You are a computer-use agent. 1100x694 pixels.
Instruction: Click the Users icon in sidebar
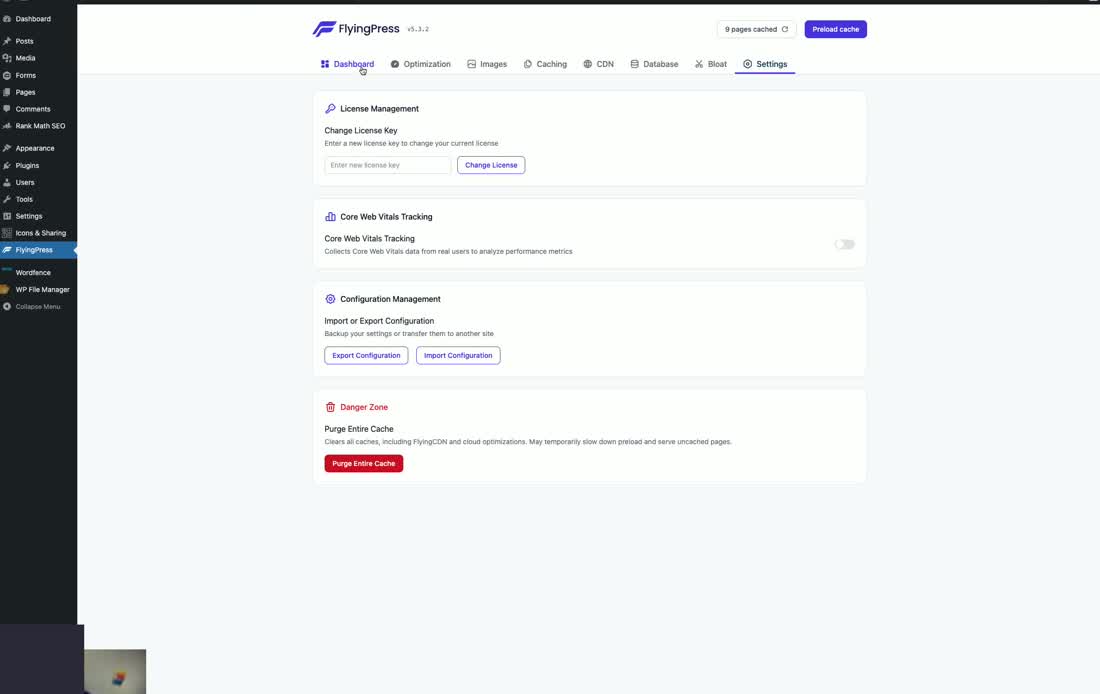click(x=7, y=182)
